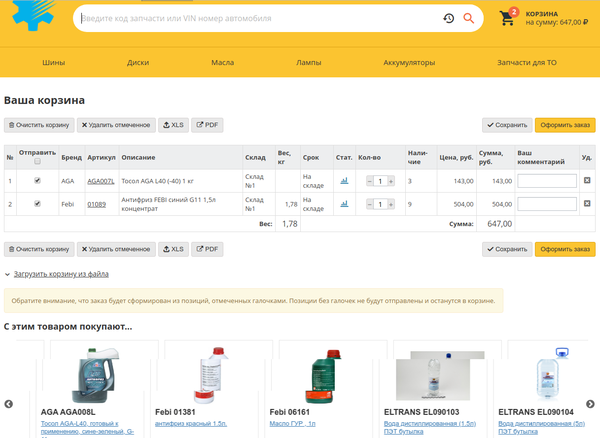The image size is (600, 438).
Task: Remove the Febi row with X icon
Action: tap(587, 204)
